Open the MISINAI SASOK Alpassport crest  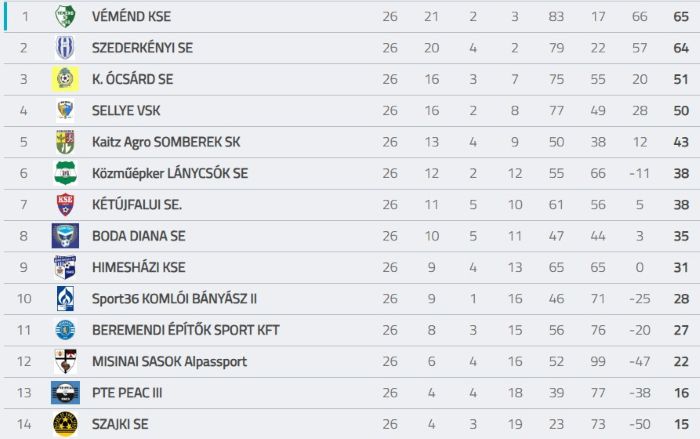65,361
